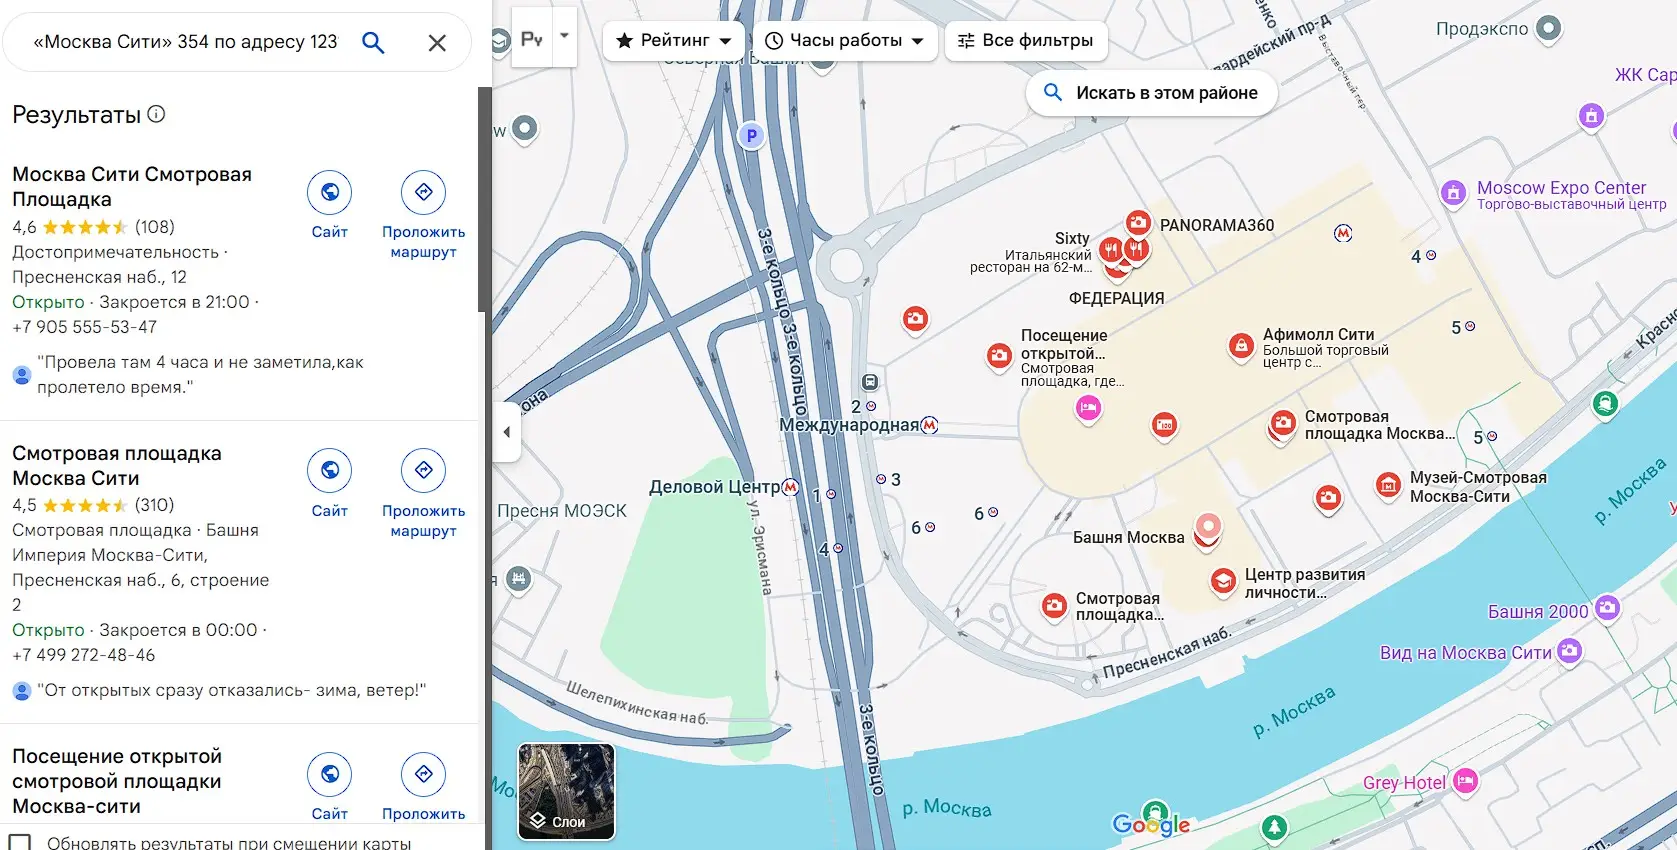The height and width of the screenshot is (850, 1677).
Task: Enable updating results when map moves
Action: click(x=20, y=842)
